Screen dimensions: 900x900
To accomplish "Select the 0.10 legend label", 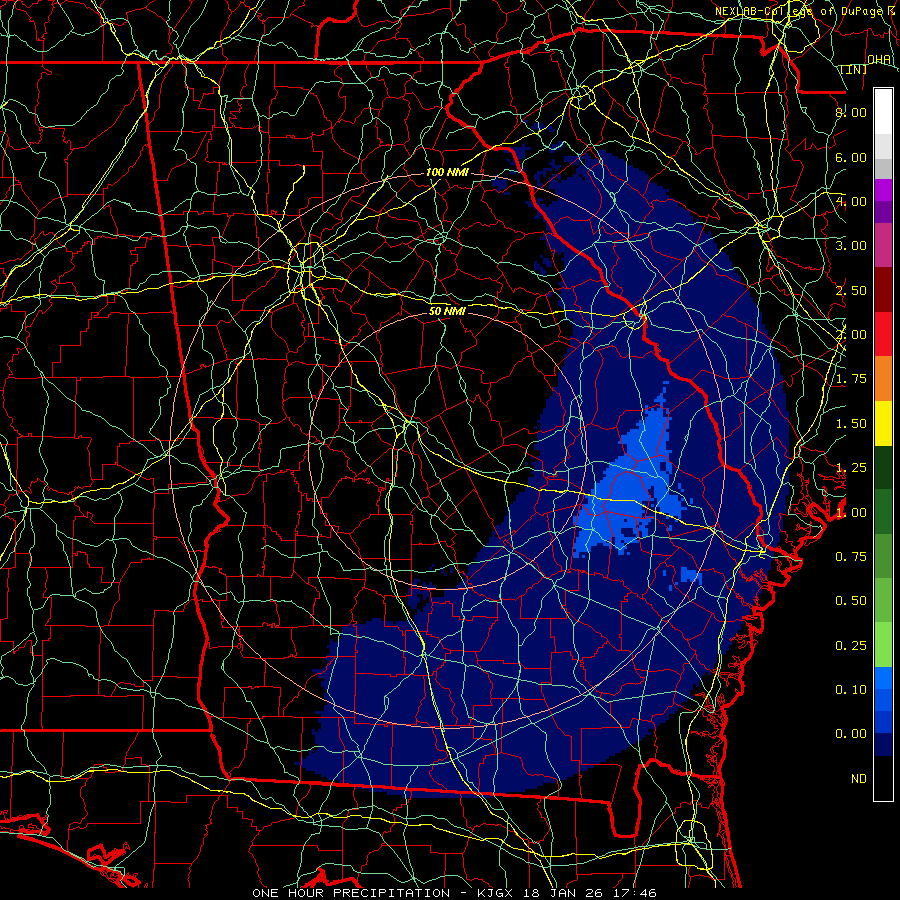I will click(851, 689).
